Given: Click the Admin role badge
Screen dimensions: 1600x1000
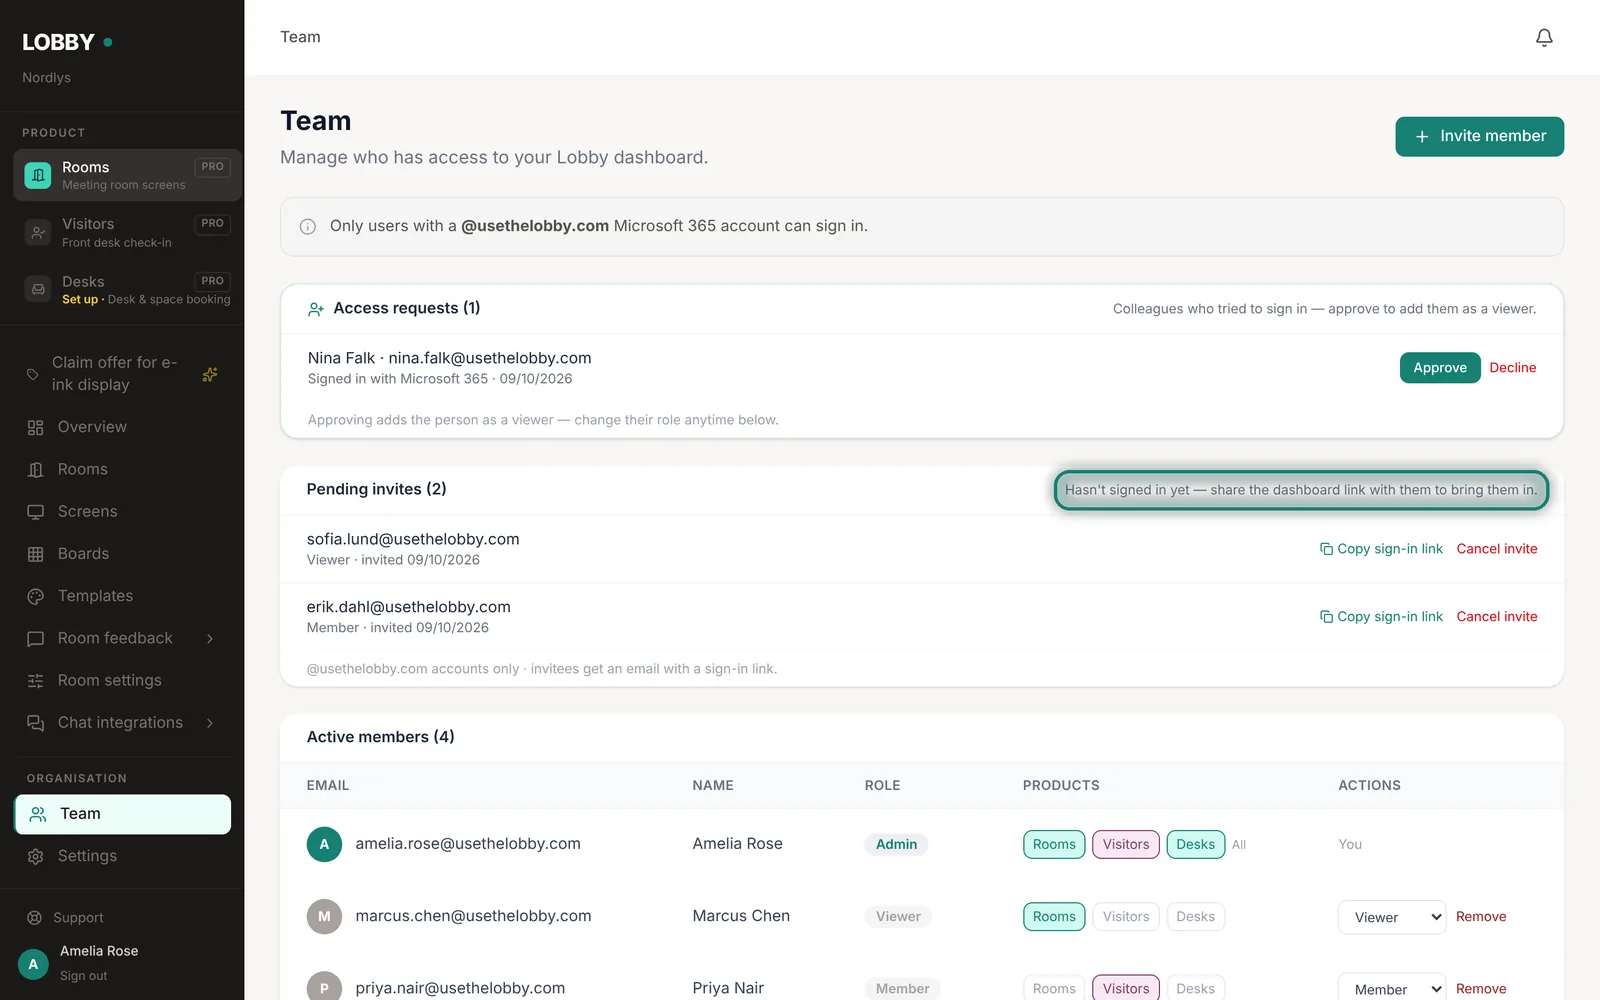Looking at the screenshot, I should coord(896,845).
